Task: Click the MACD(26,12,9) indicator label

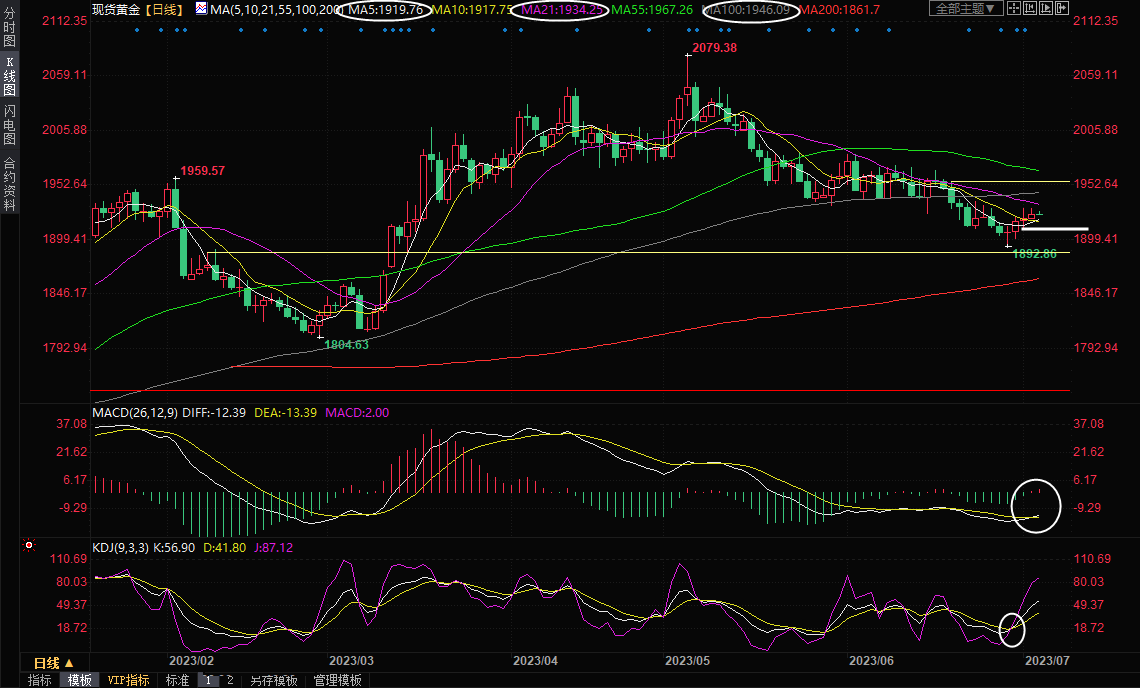Action: click(x=135, y=412)
